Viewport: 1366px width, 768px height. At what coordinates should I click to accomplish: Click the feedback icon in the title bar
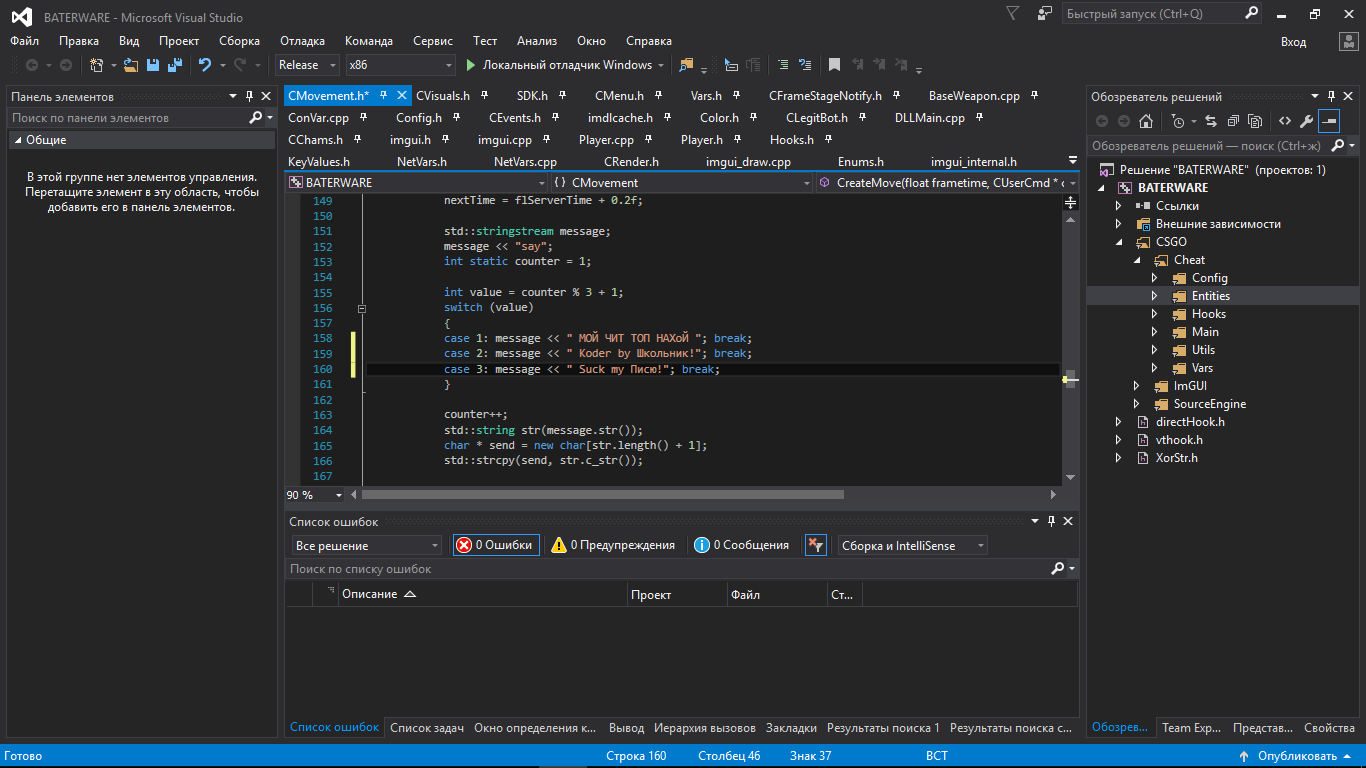click(1045, 14)
